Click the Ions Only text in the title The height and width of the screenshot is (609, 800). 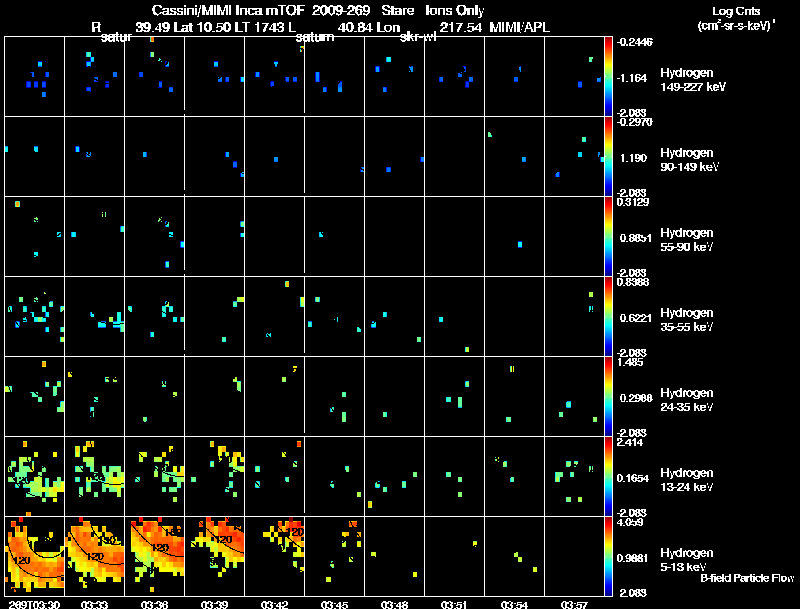(x=454, y=11)
